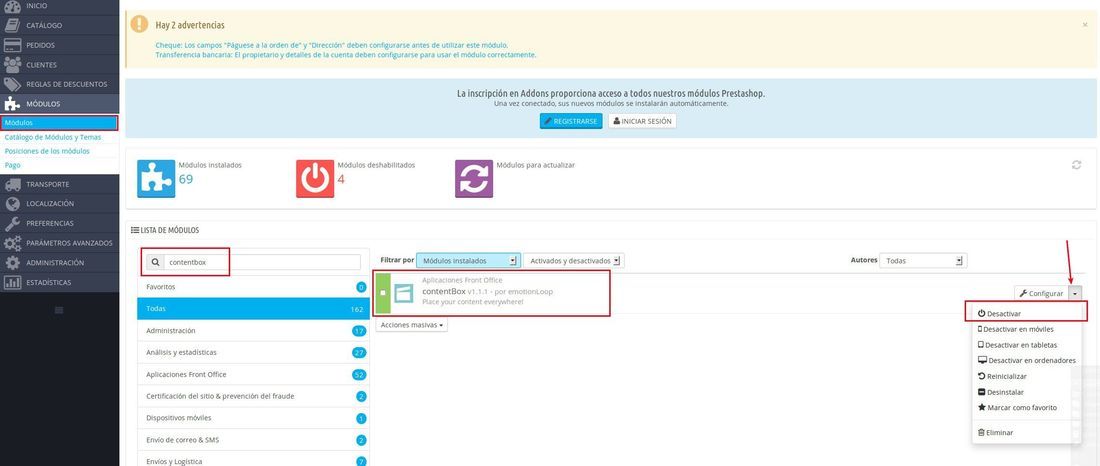Tick the contentBox module checkbox

(x=382, y=293)
